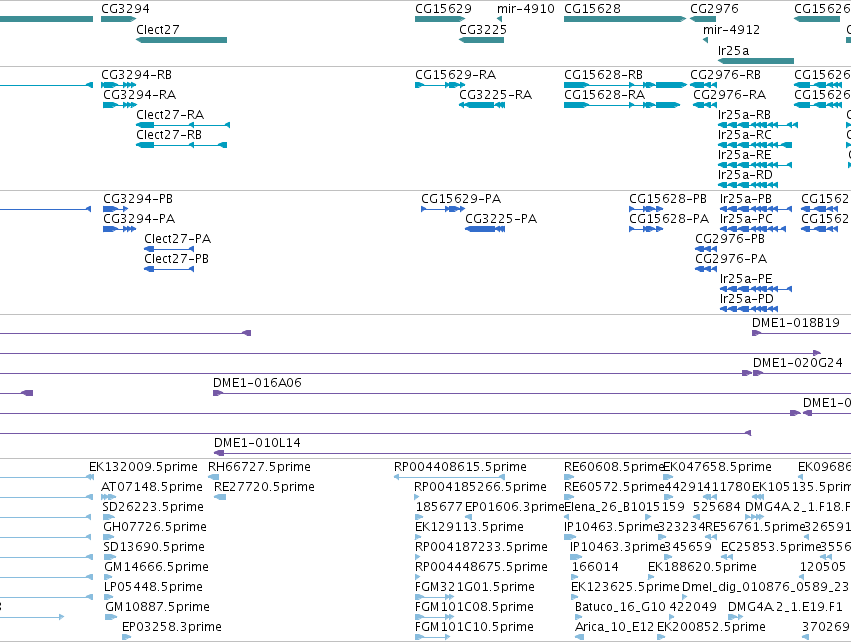Select protein Clect27-PB
This screenshot has height=642, width=851.
169,269
